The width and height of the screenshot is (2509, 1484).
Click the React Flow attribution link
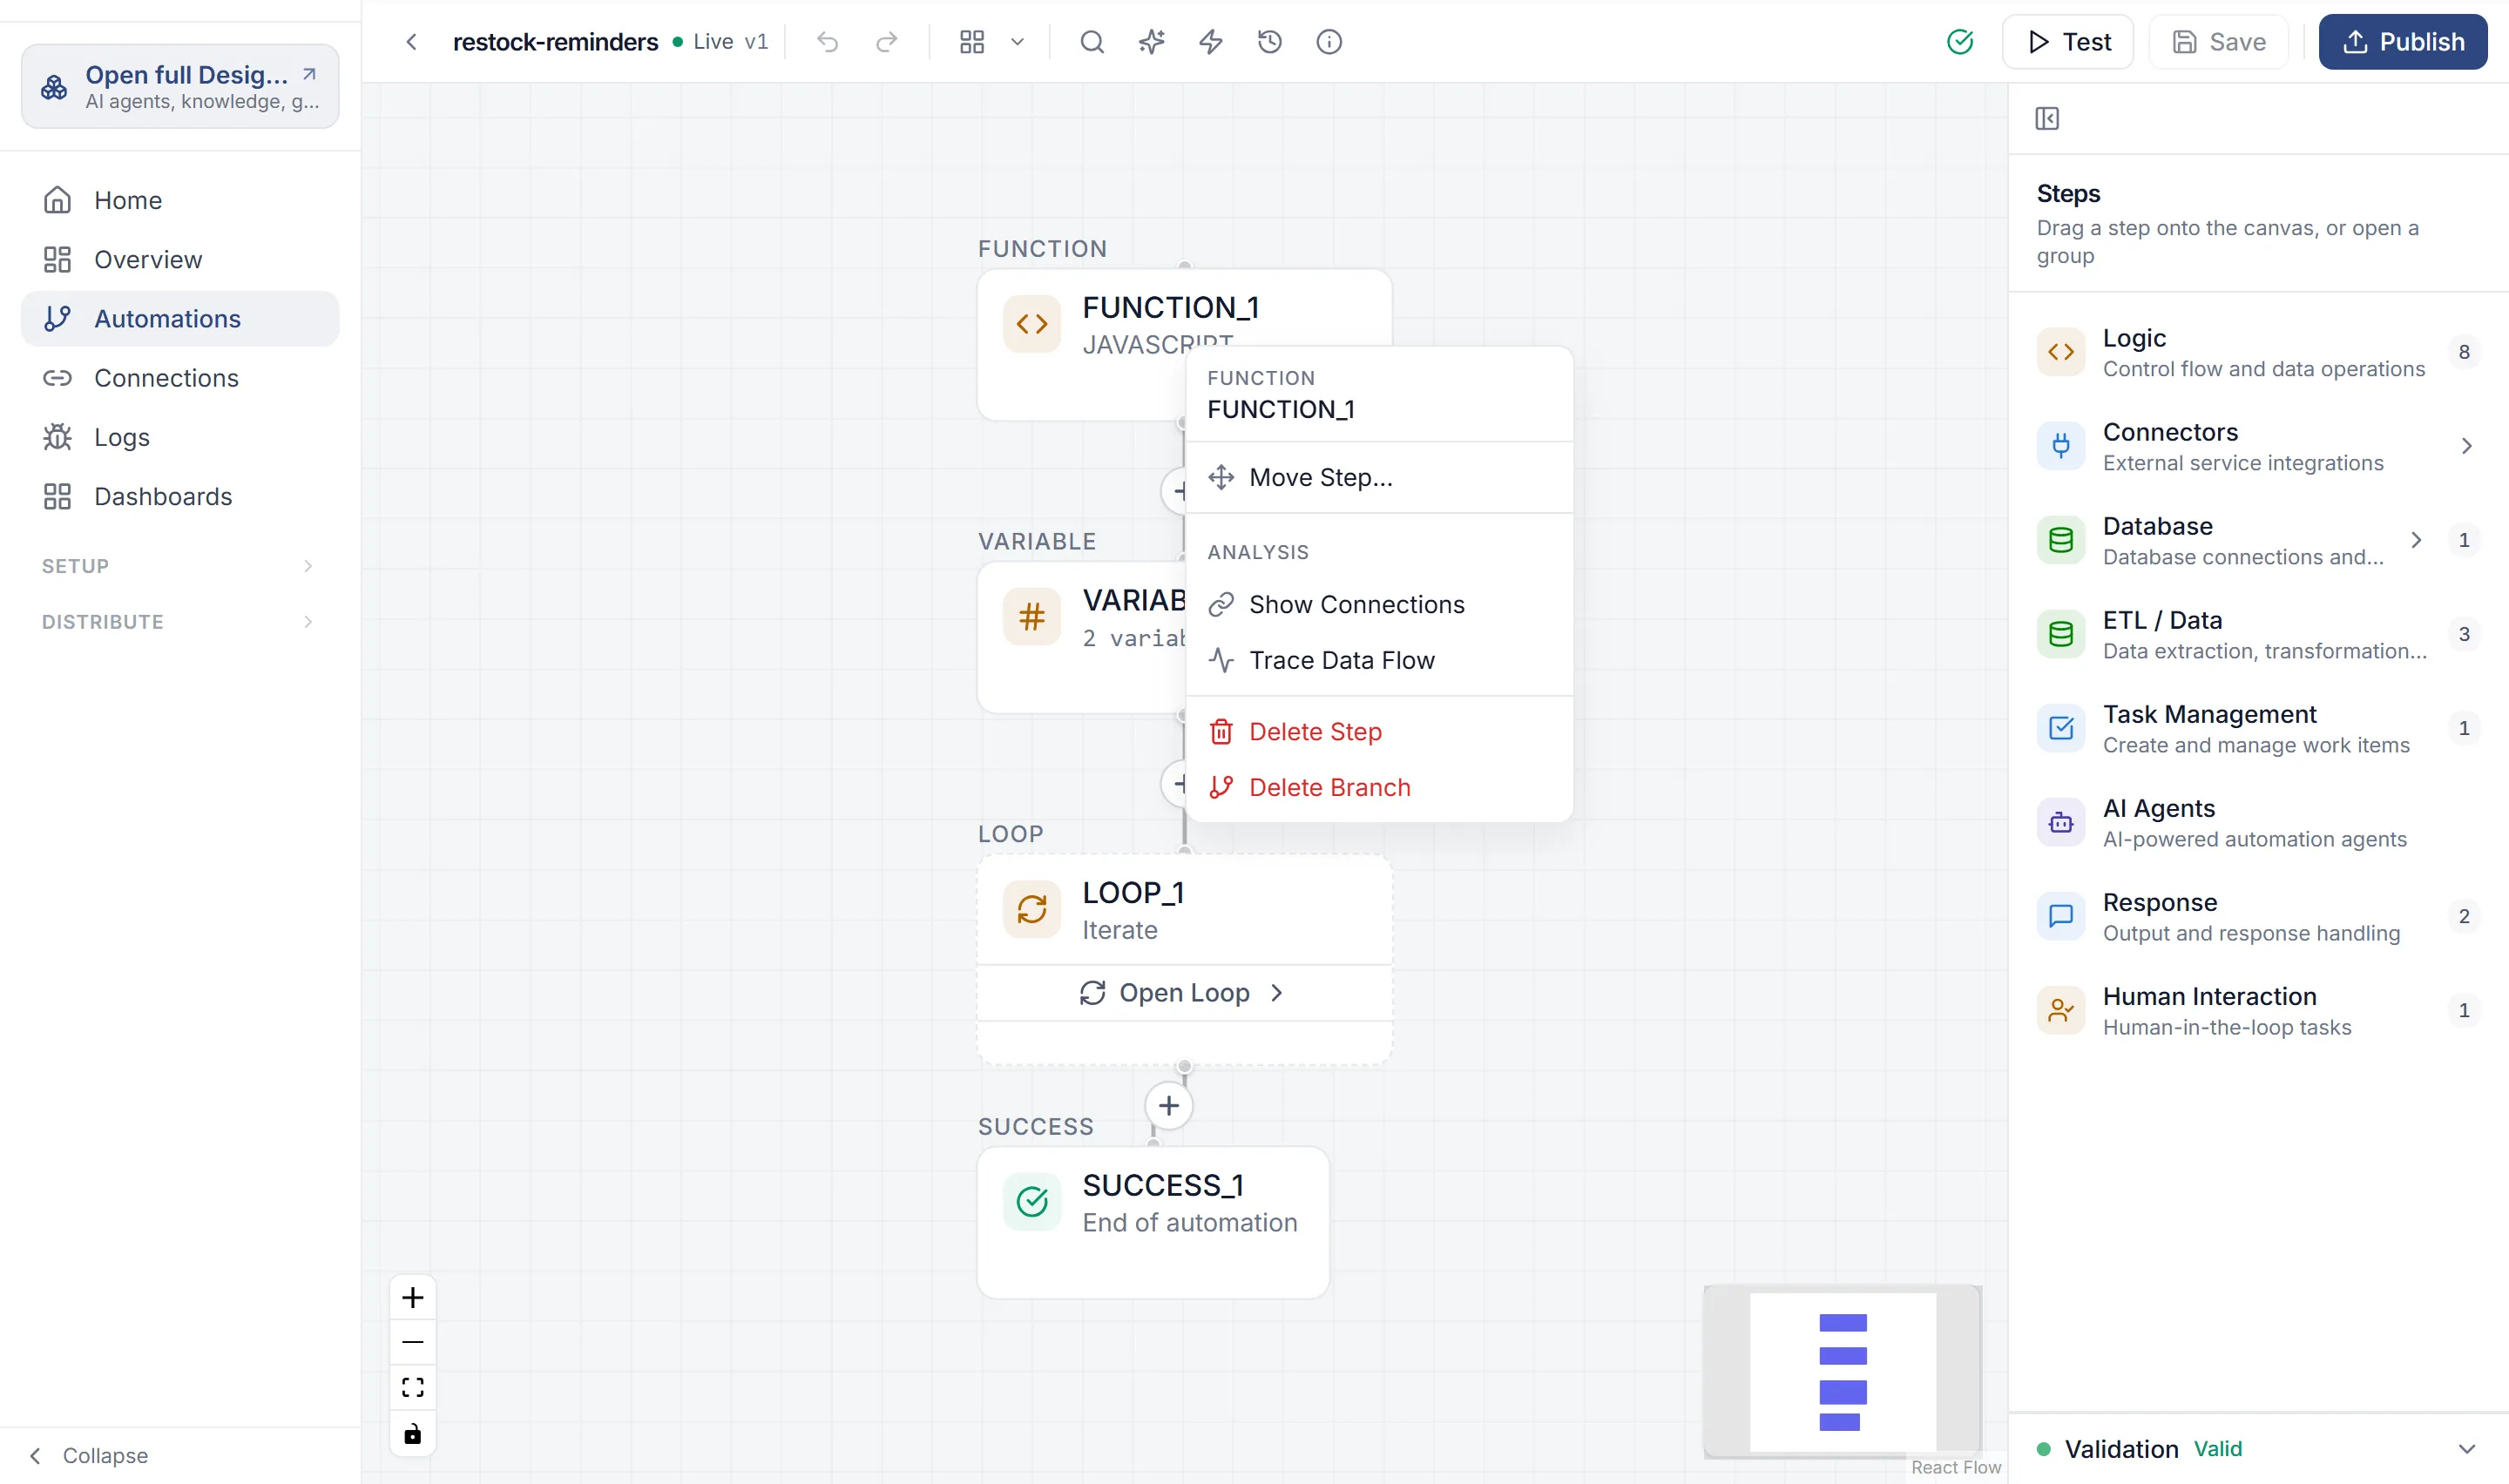1956,1467
